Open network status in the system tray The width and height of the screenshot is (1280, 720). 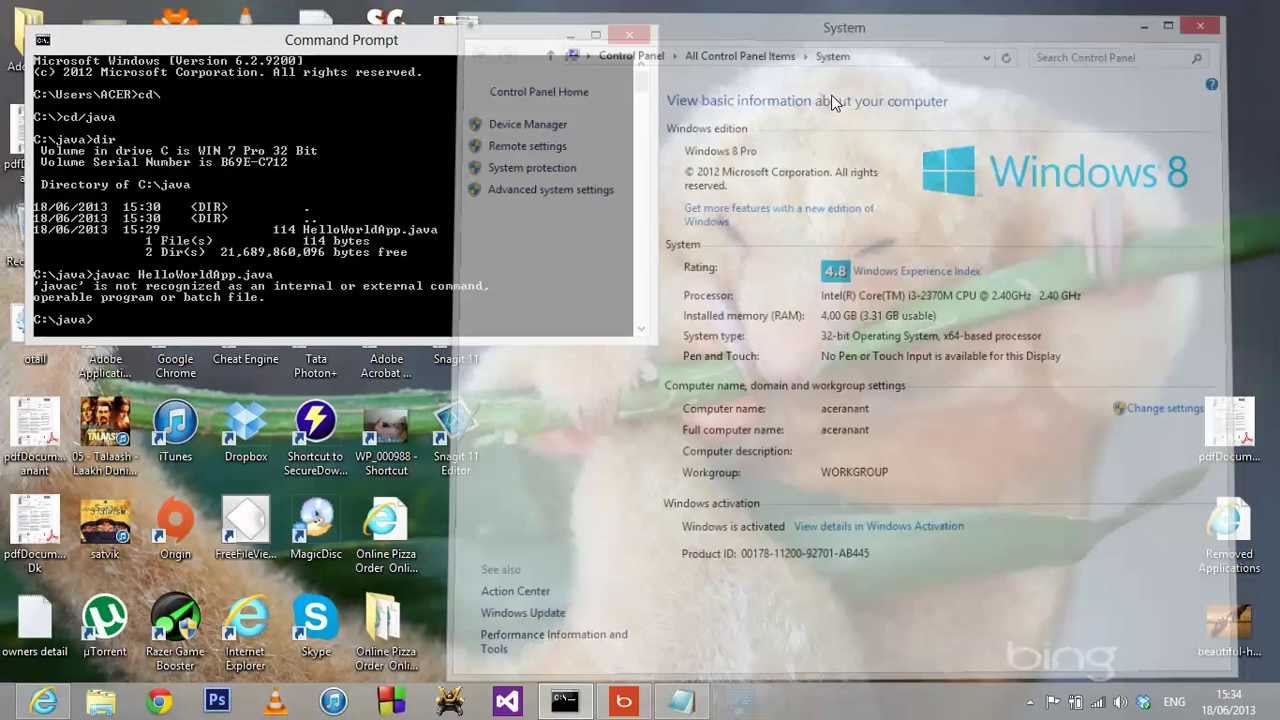click(1098, 703)
